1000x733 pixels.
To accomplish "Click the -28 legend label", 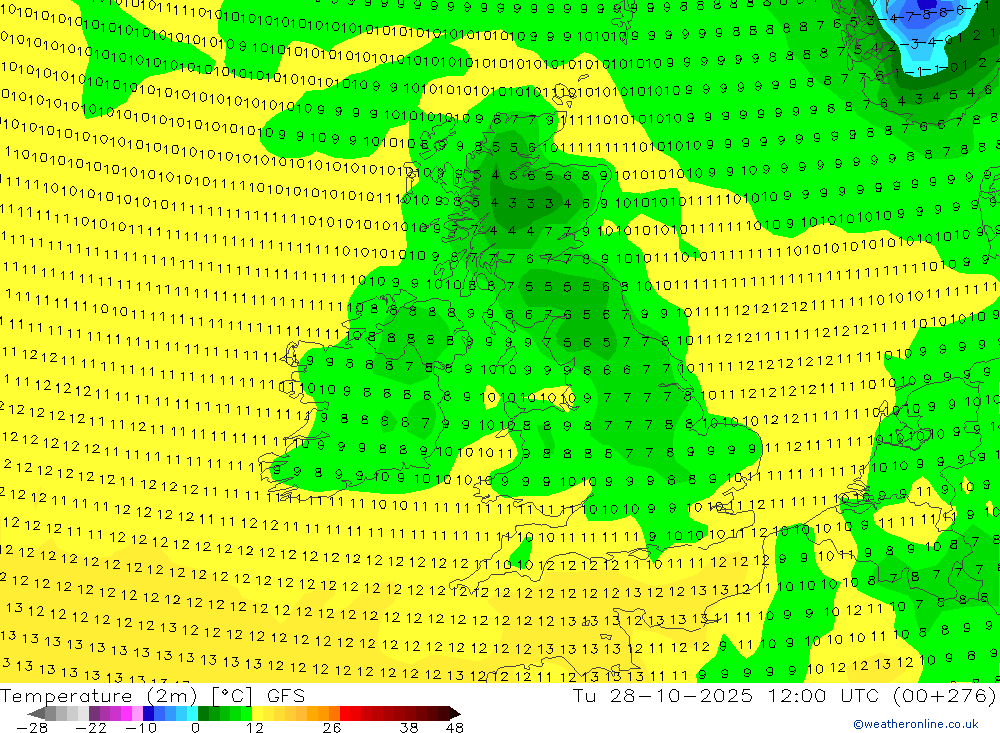I will click(x=32, y=728).
